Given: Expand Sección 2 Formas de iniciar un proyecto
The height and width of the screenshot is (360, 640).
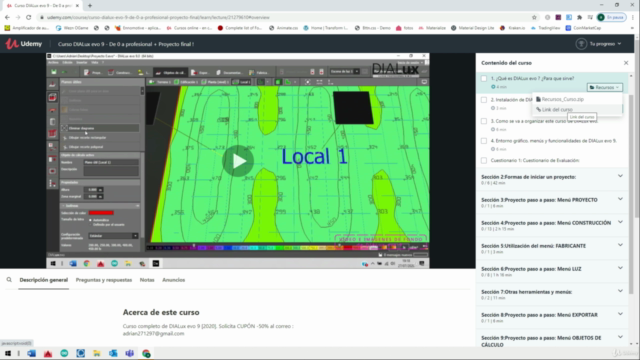Looking at the screenshot, I should coord(552,180).
